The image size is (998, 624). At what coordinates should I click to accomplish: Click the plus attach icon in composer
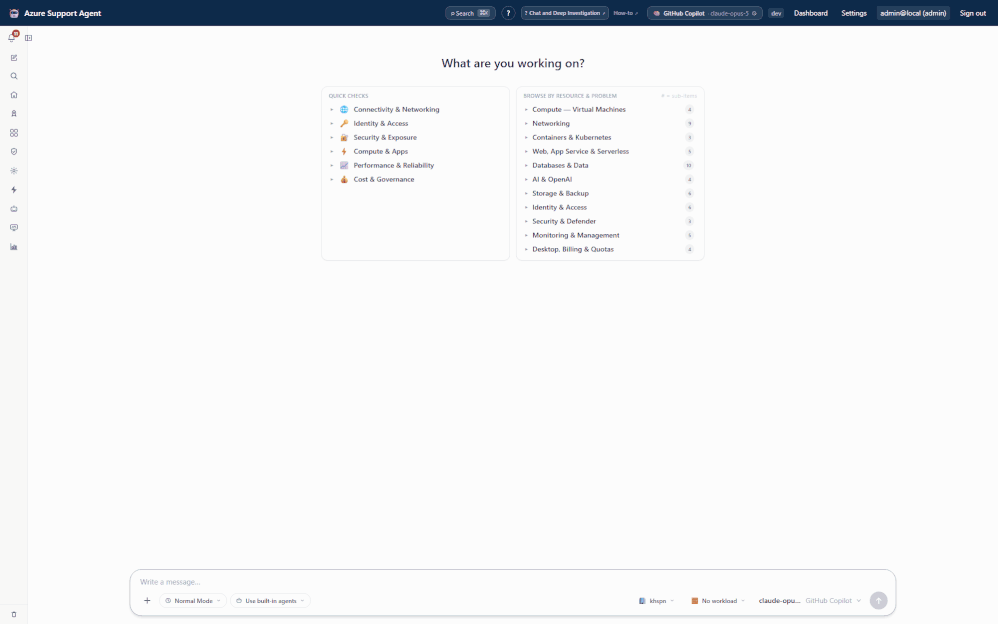click(147, 600)
